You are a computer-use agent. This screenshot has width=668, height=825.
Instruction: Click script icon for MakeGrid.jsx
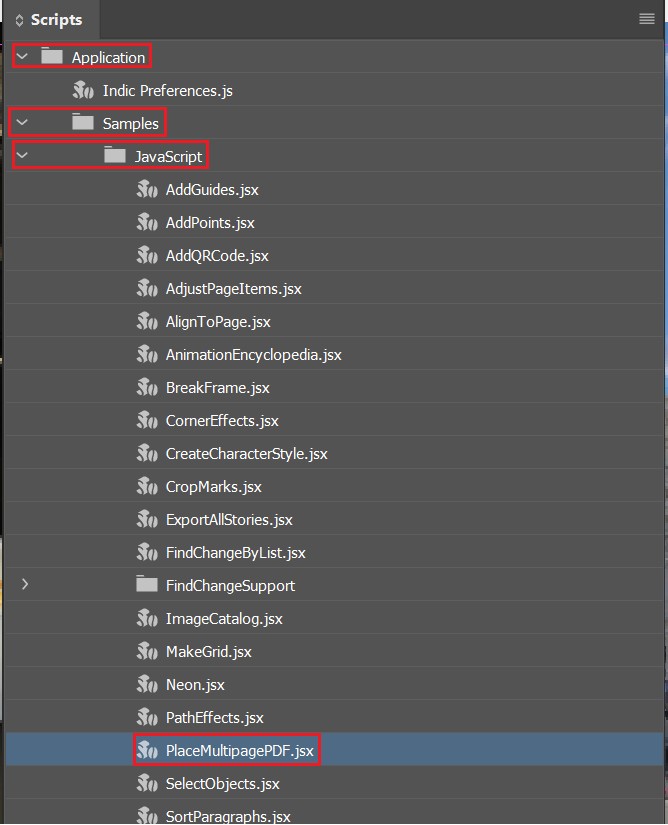click(x=147, y=651)
